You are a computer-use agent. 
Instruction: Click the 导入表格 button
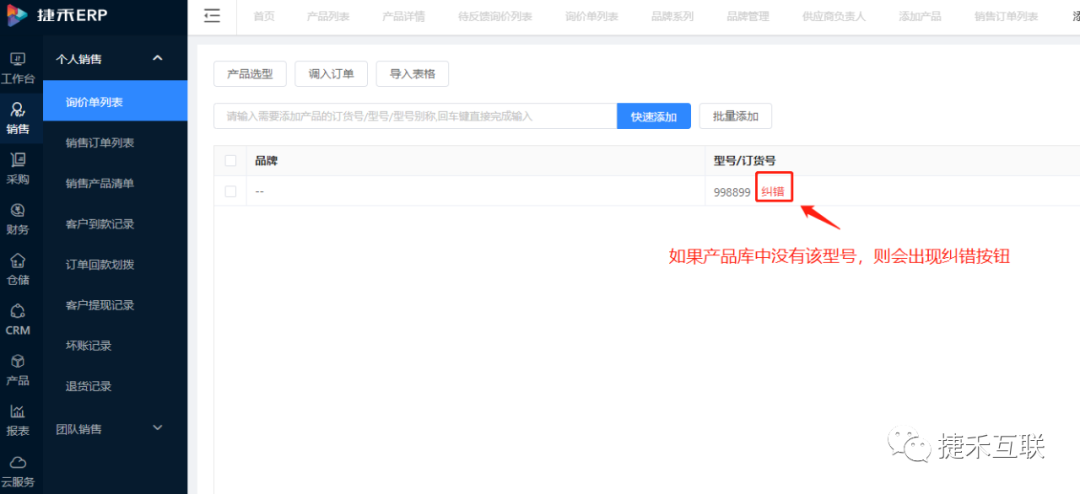413,74
